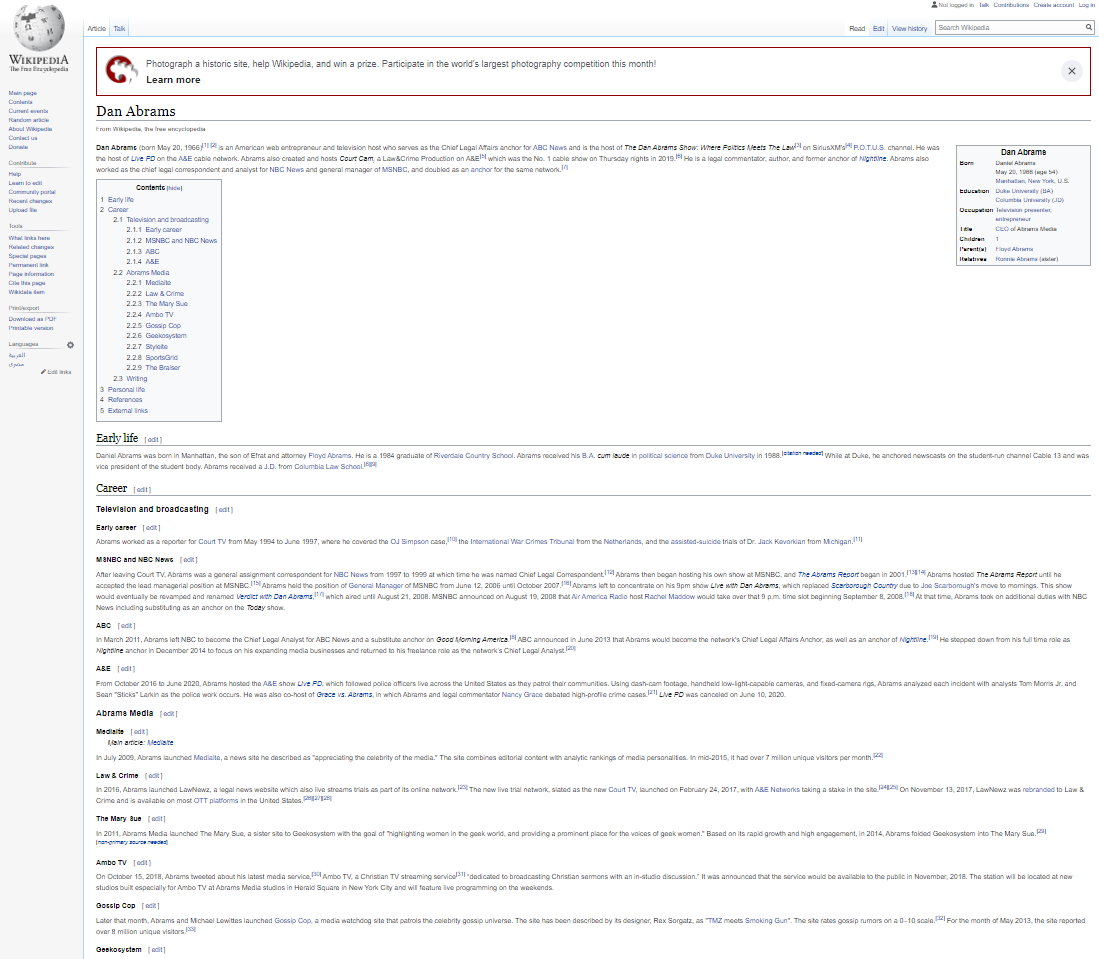
Task: Open the Rachel Maddow link
Action: [669, 597]
